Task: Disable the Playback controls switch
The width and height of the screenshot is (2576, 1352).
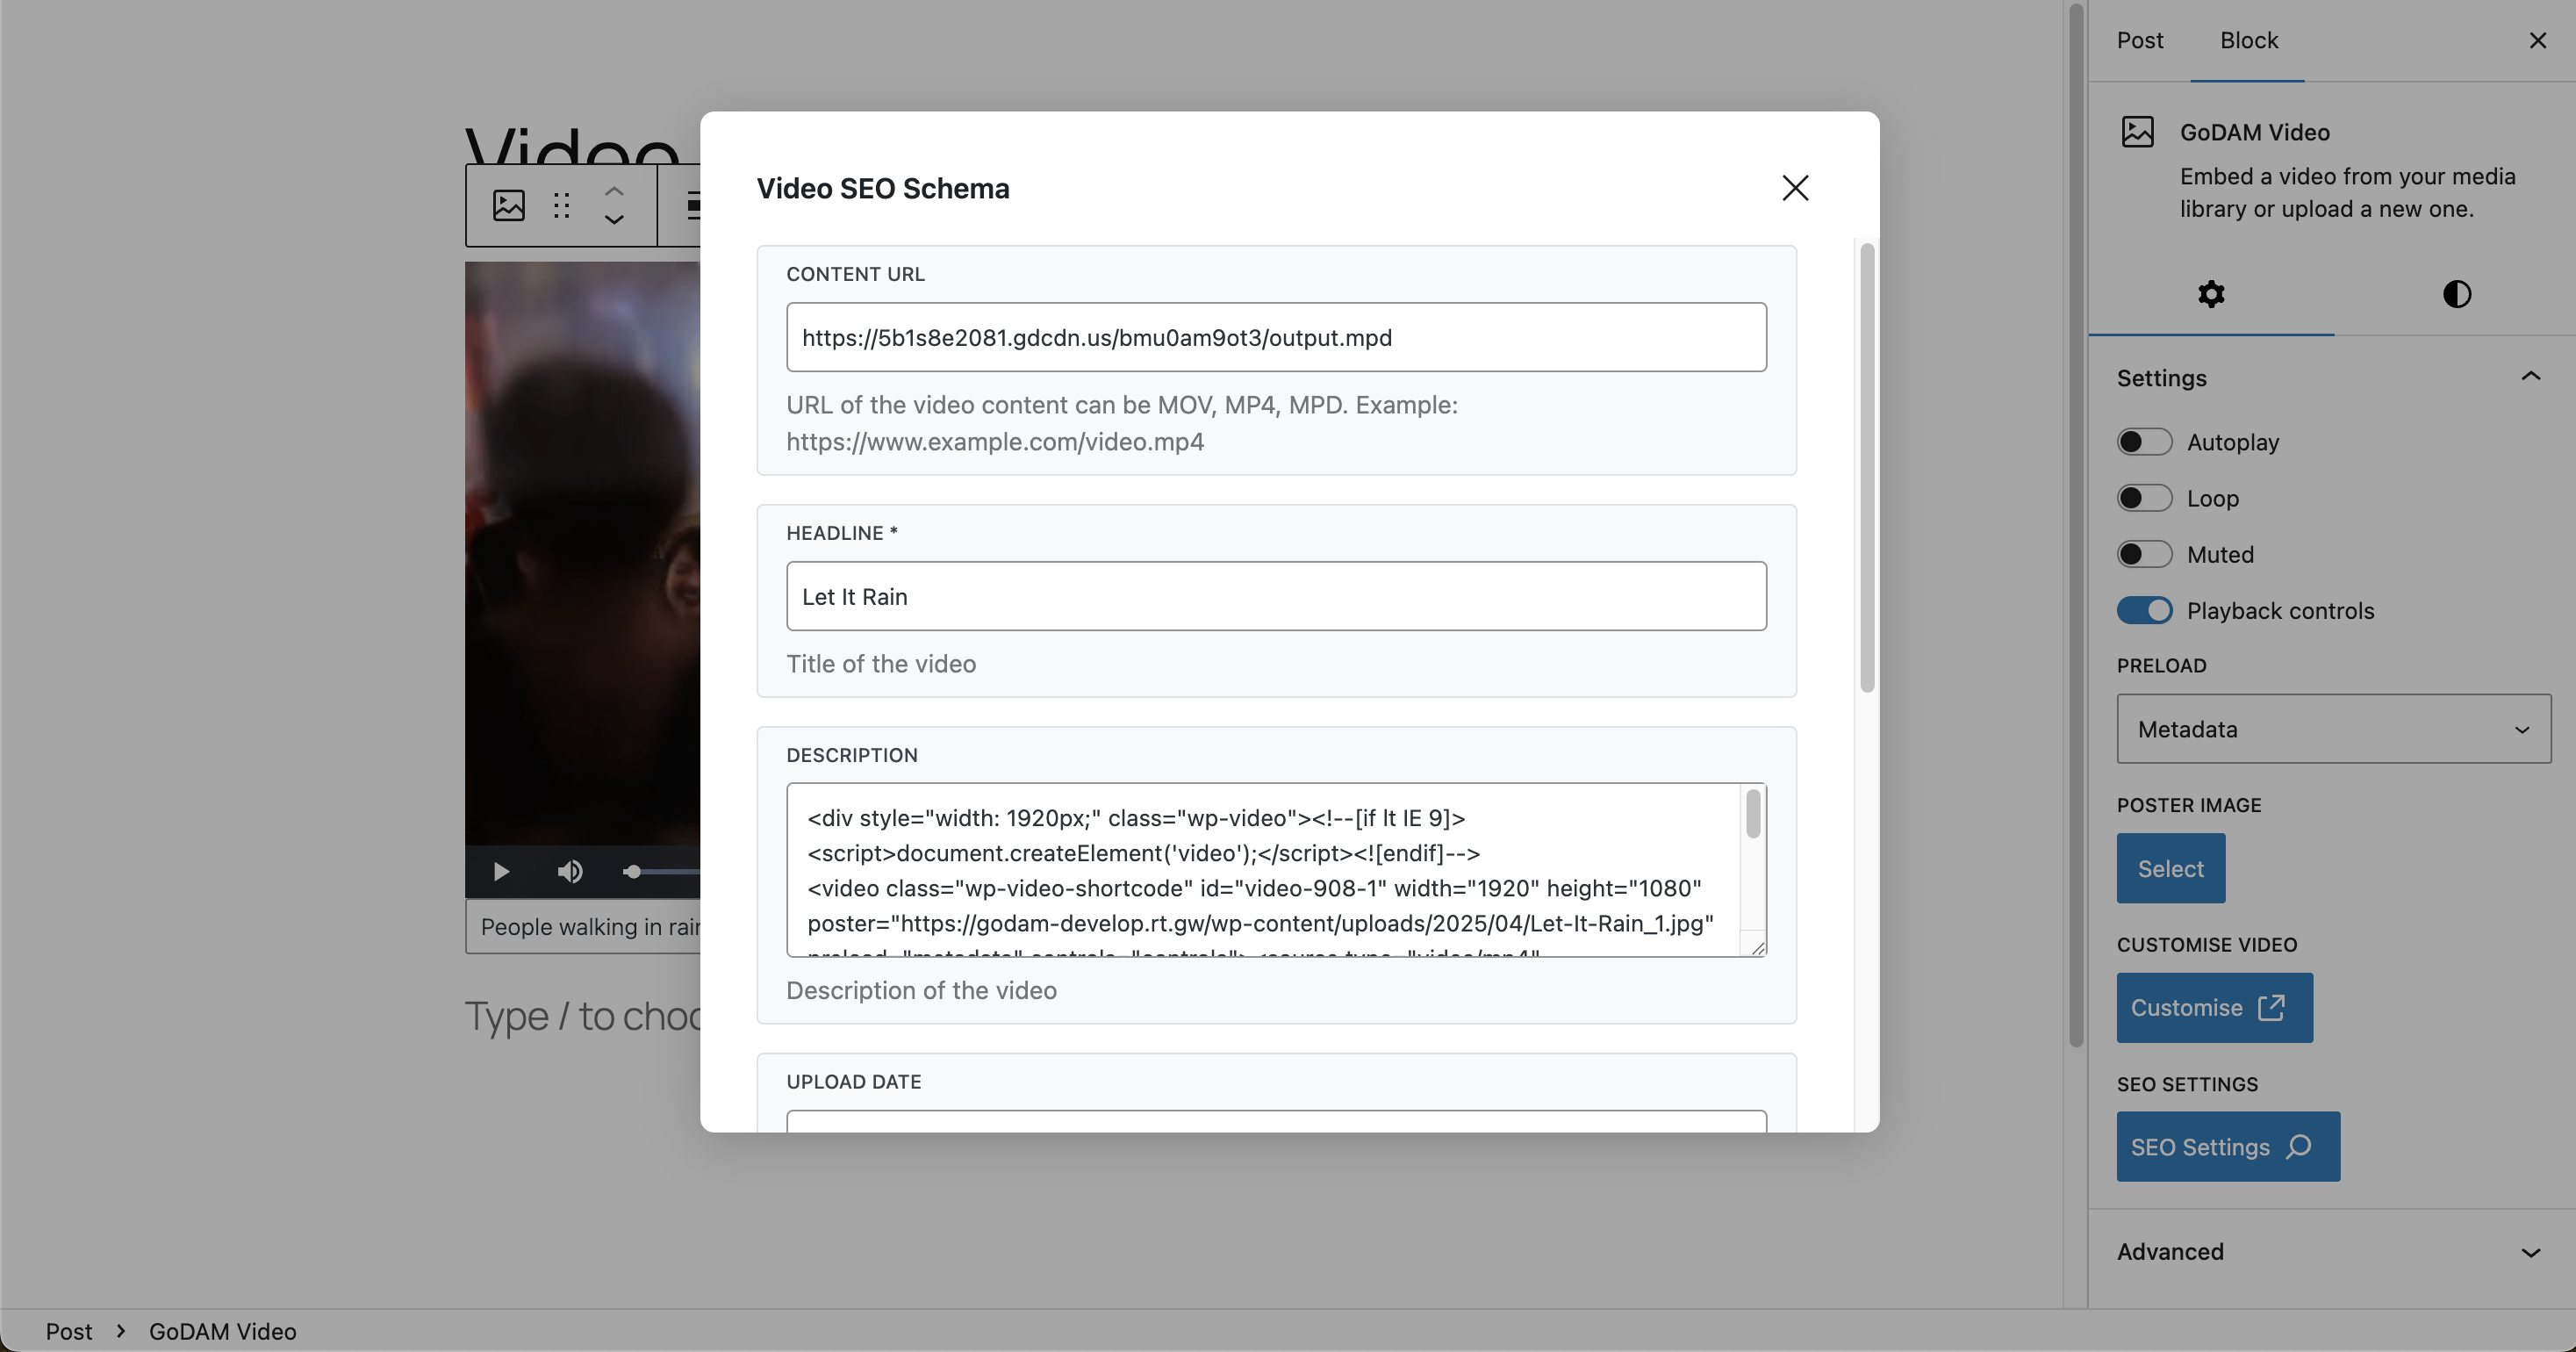Action: [2144, 610]
